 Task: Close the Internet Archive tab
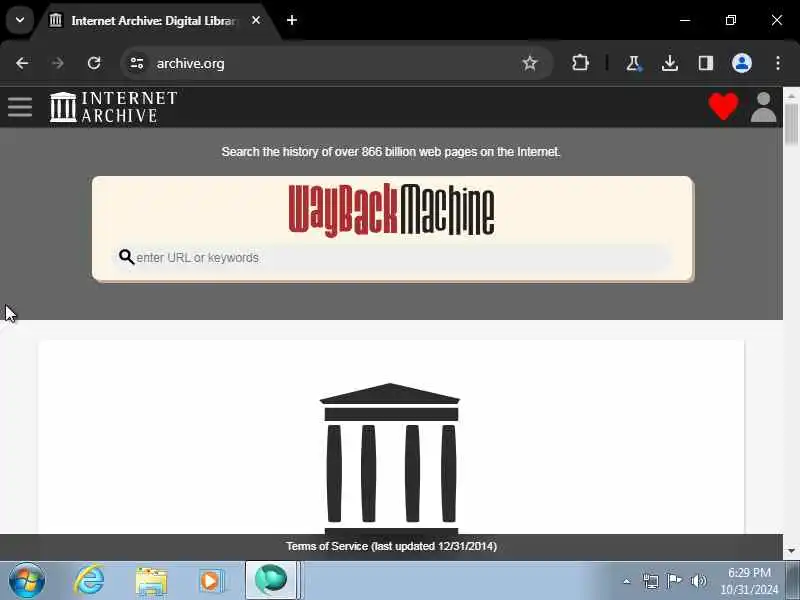pyautogui.click(x=256, y=20)
